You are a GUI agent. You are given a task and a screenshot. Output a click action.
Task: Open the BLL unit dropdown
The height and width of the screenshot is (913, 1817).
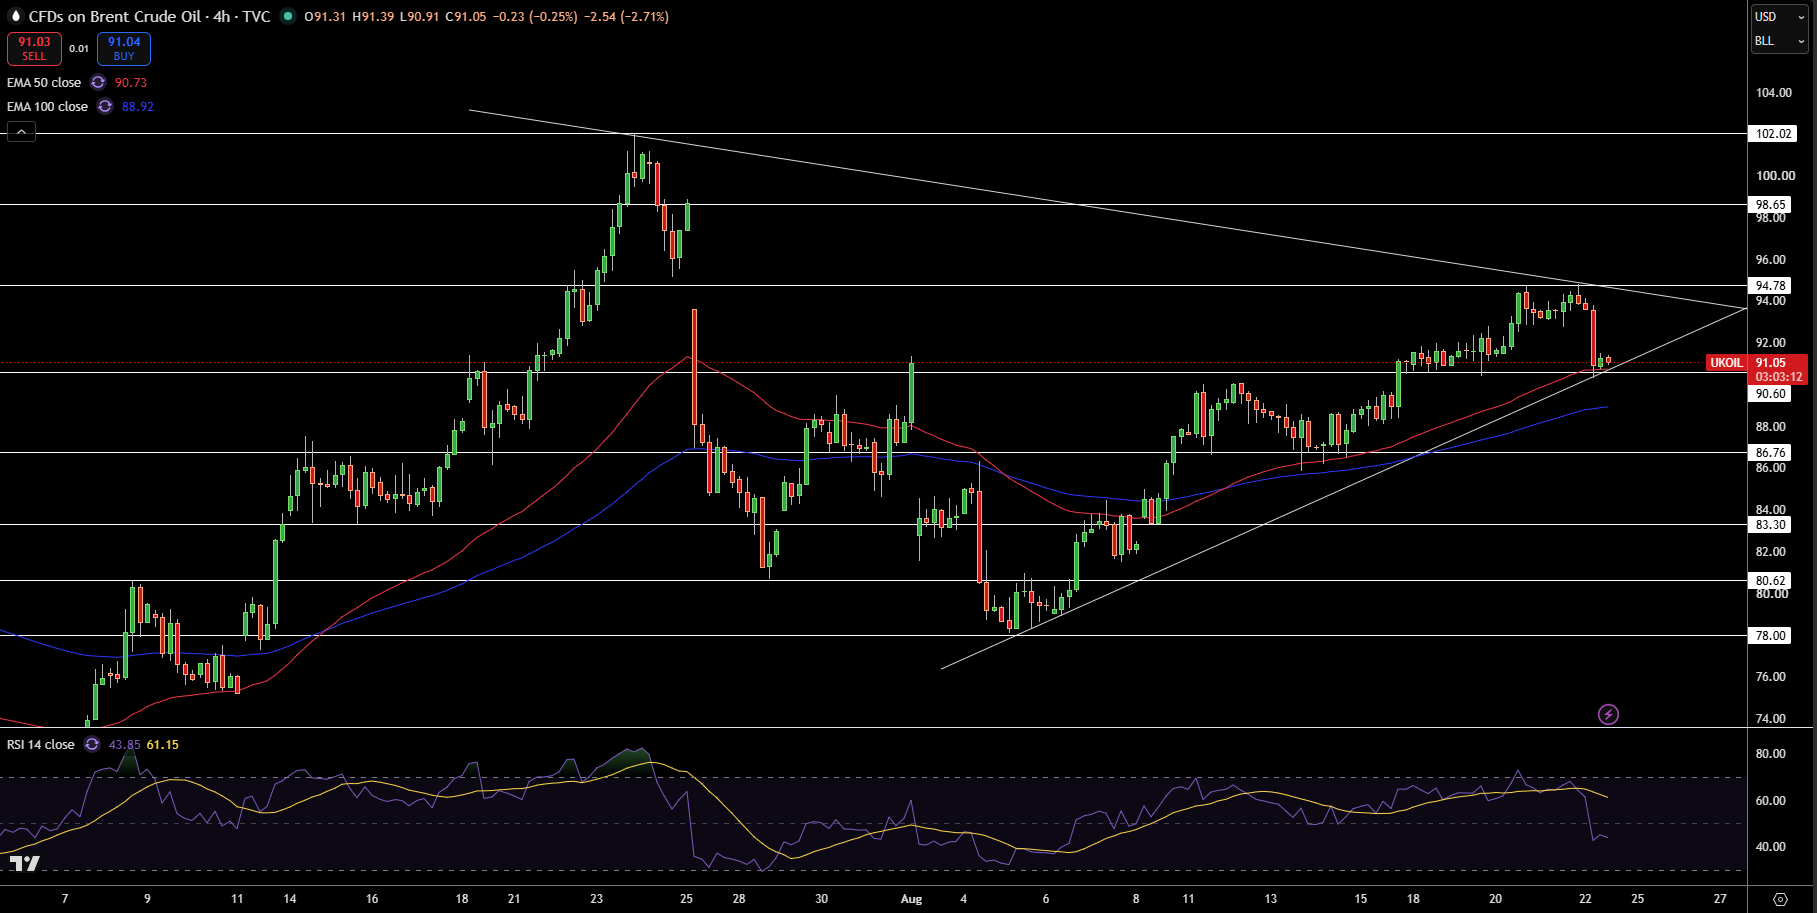pyautogui.click(x=1780, y=41)
